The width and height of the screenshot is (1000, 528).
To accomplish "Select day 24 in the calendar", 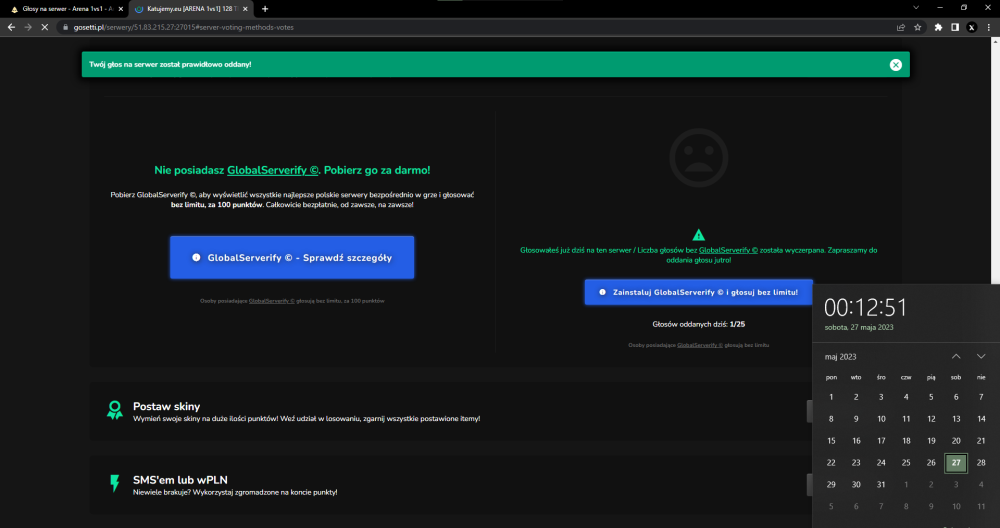I will tap(881, 463).
